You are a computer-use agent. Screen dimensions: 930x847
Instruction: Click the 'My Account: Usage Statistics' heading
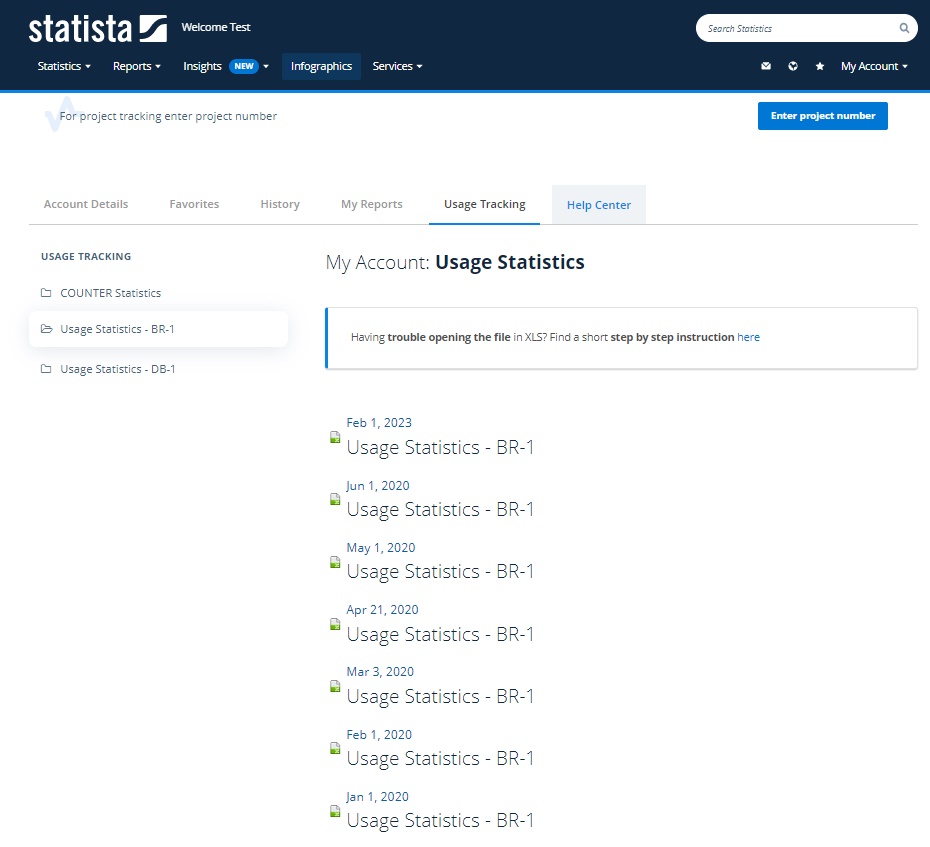[455, 262]
